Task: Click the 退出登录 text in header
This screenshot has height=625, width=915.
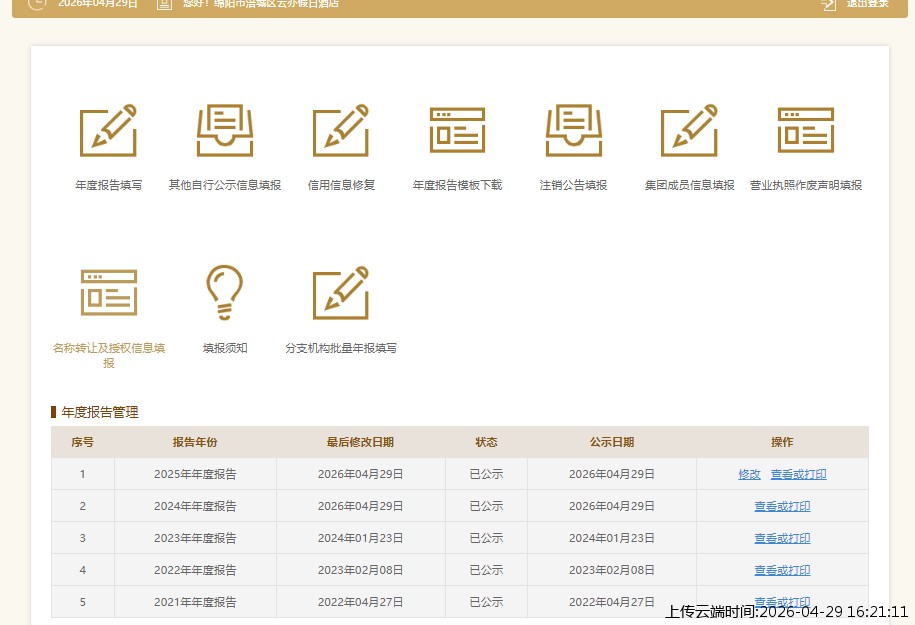Action: pos(867,4)
